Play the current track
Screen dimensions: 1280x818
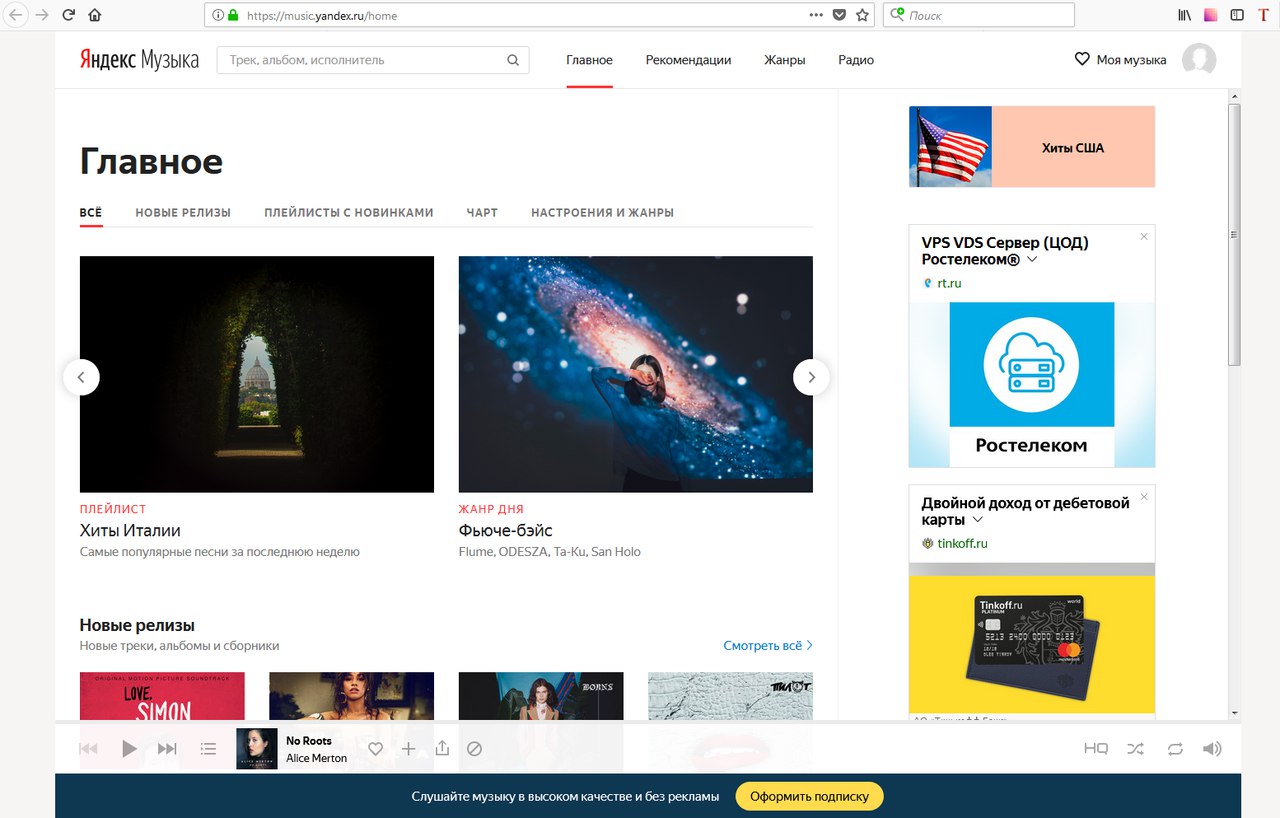point(129,748)
